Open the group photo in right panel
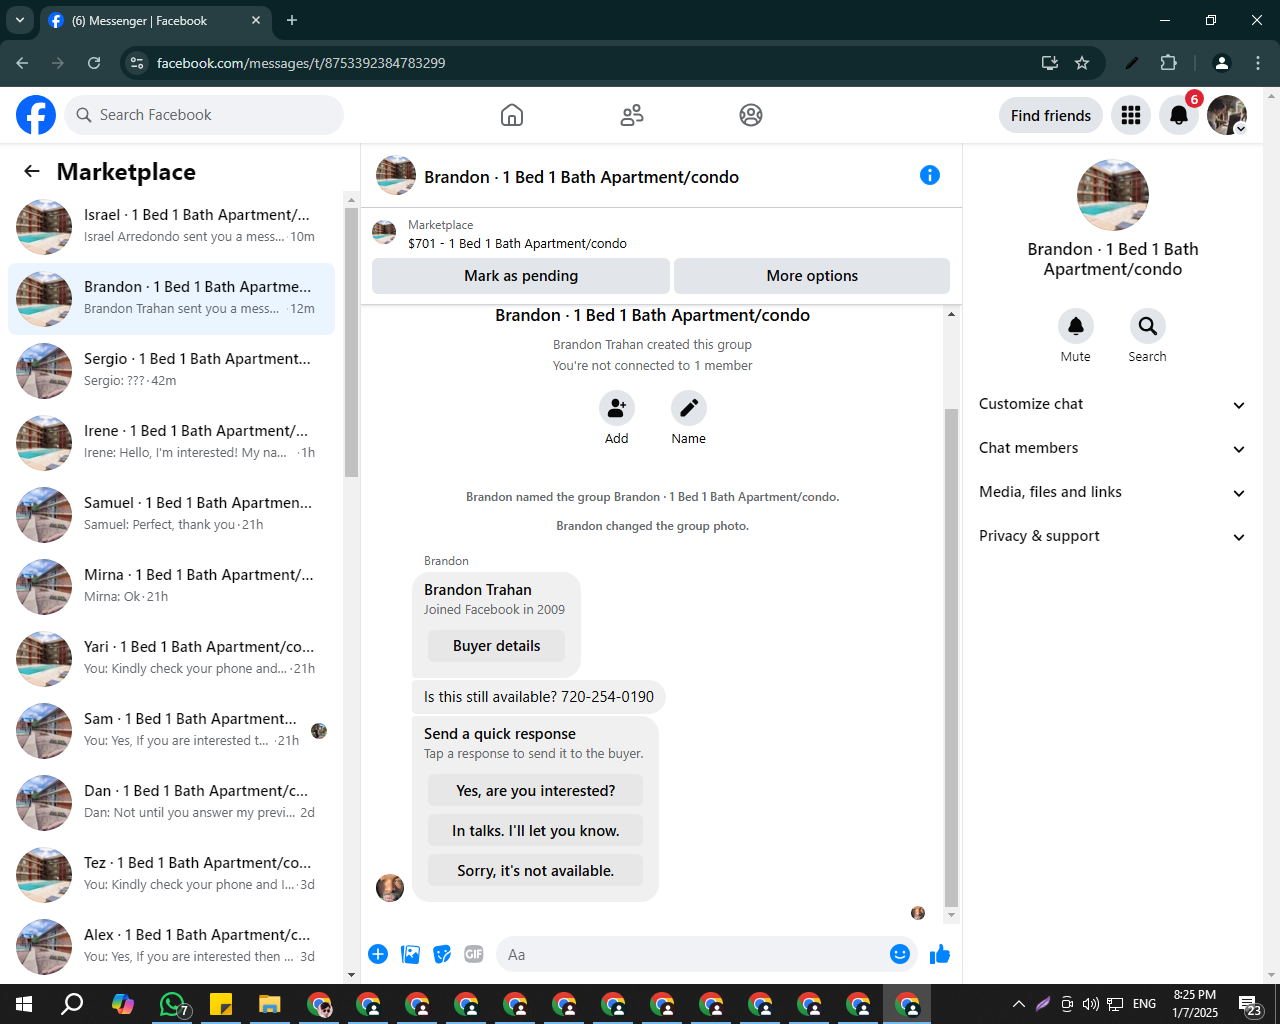This screenshot has width=1280, height=1024. (x=1113, y=195)
